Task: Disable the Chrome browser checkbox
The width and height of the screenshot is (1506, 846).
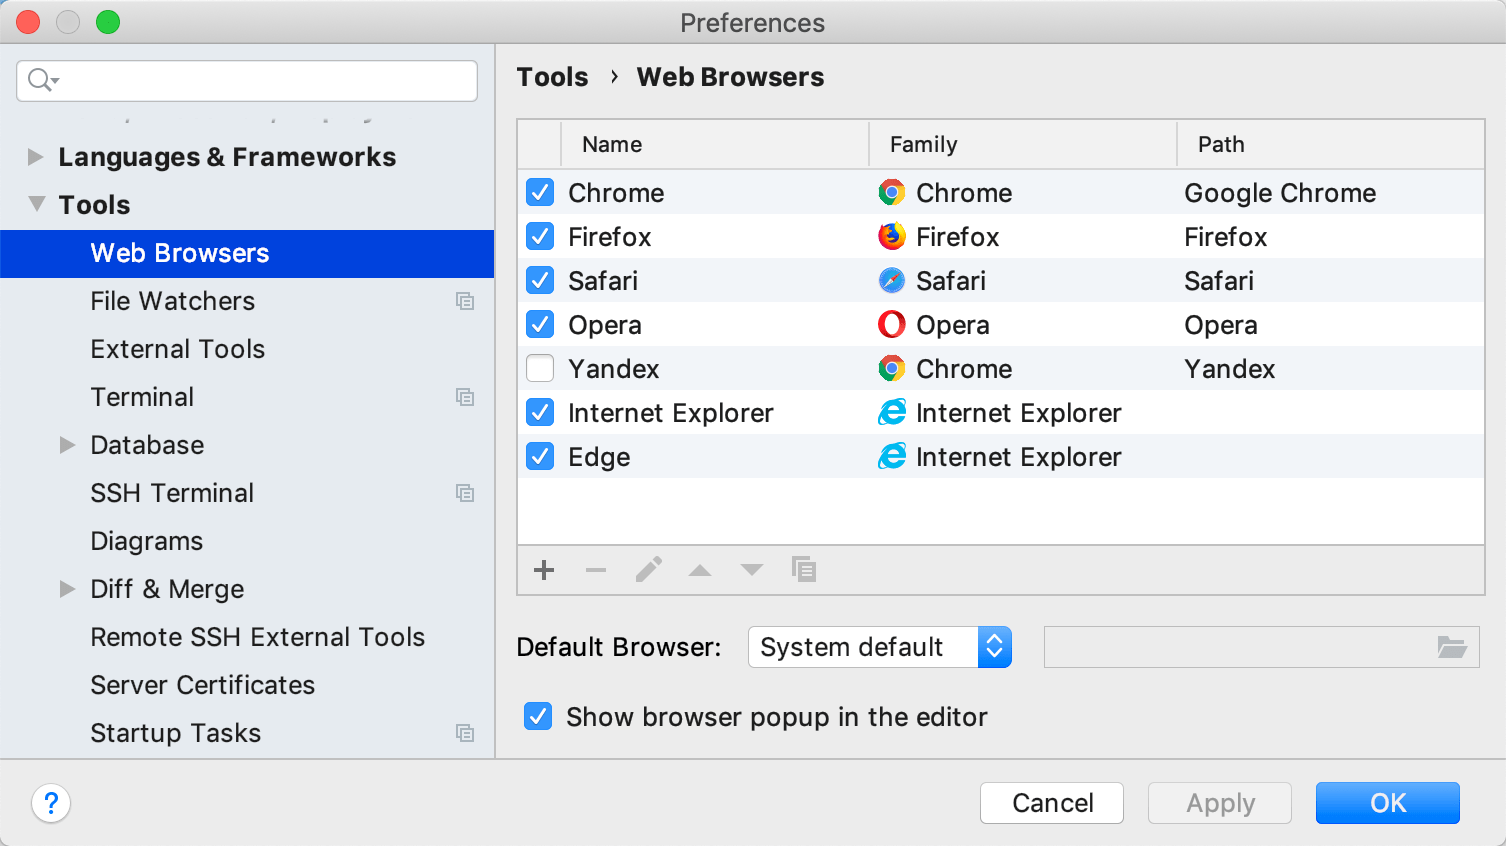Action: point(539,192)
